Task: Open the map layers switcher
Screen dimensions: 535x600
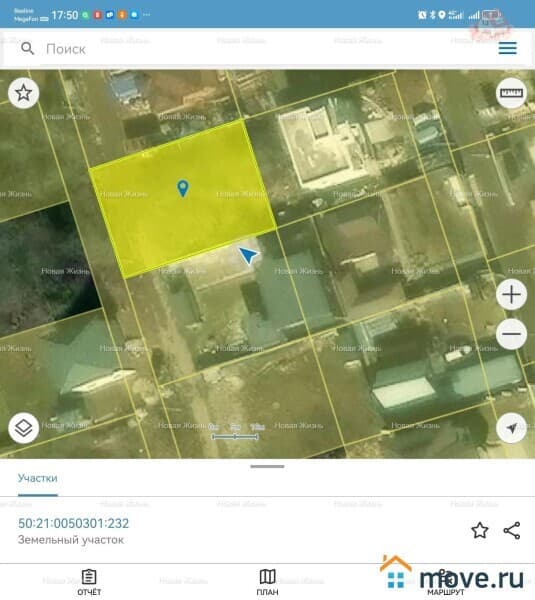Action: point(23,428)
